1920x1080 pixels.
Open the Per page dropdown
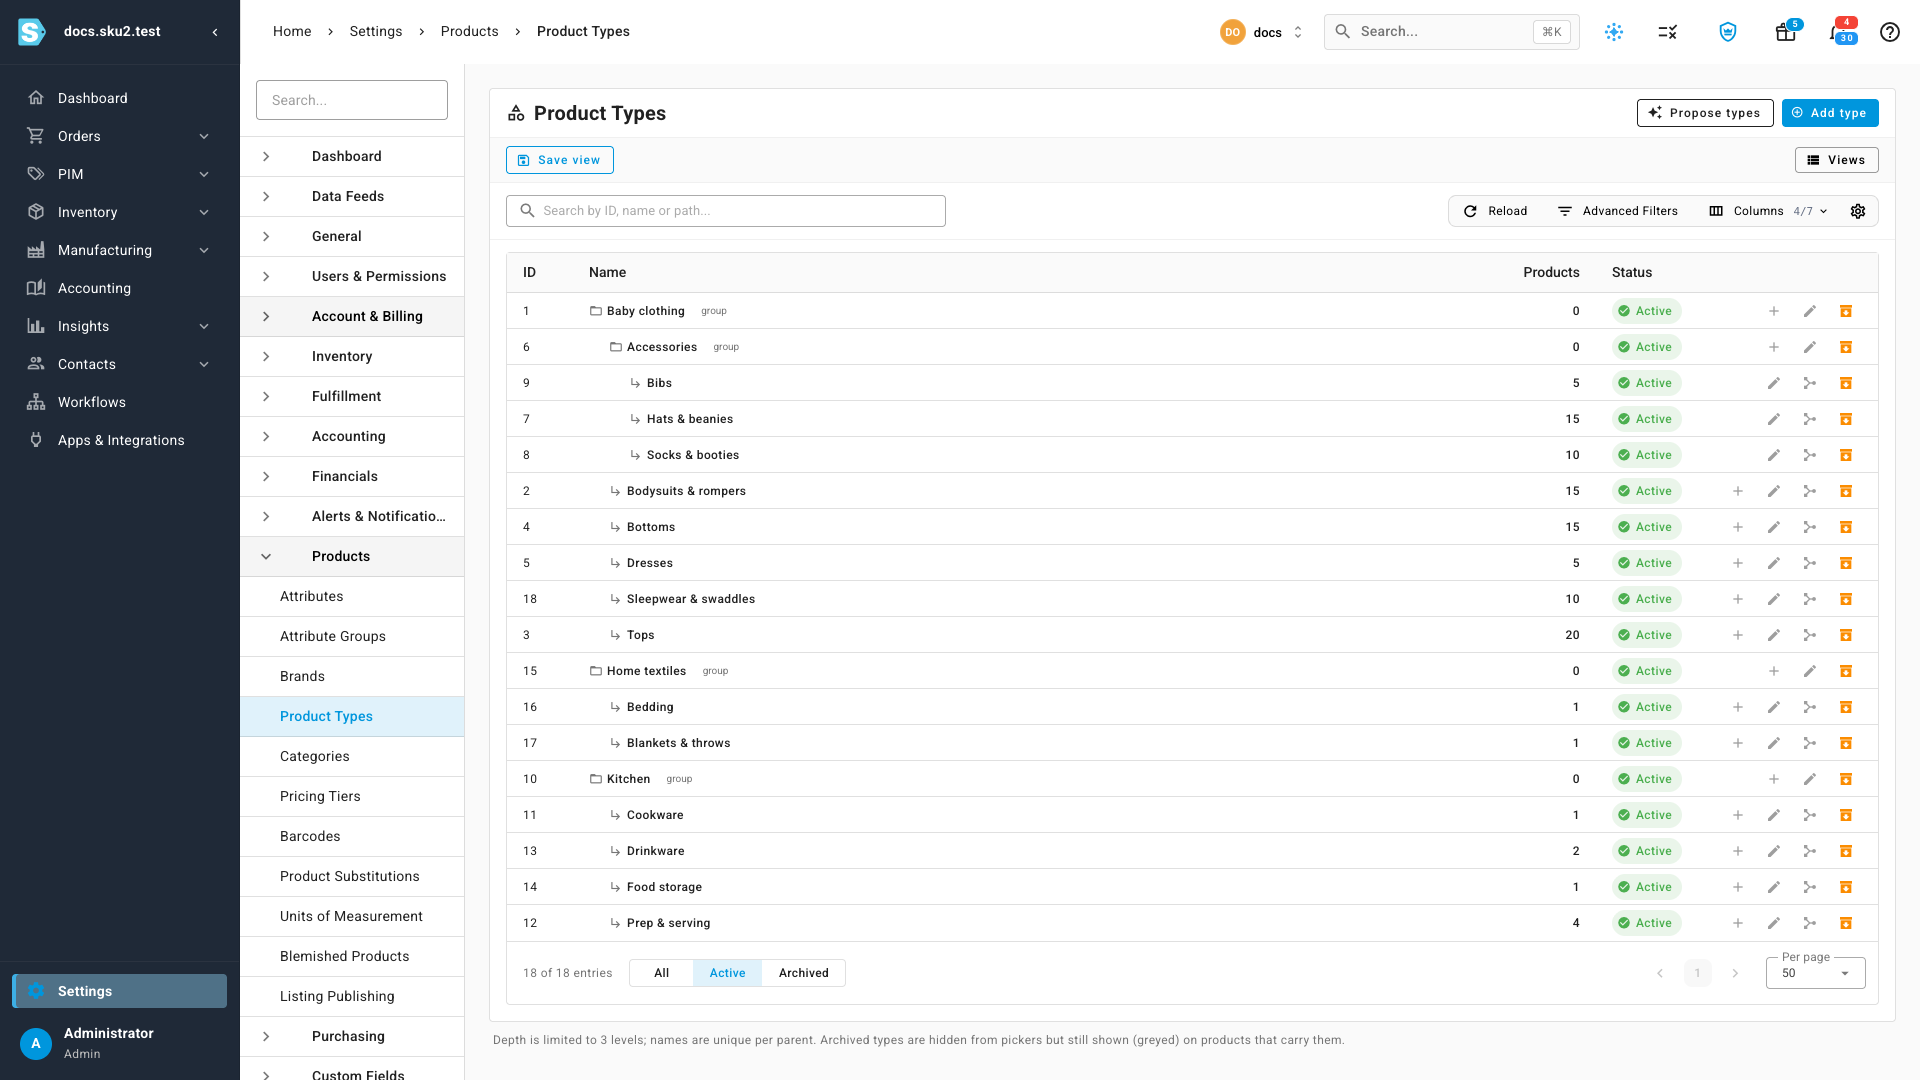pyautogui.click(x=1815, y=973)
